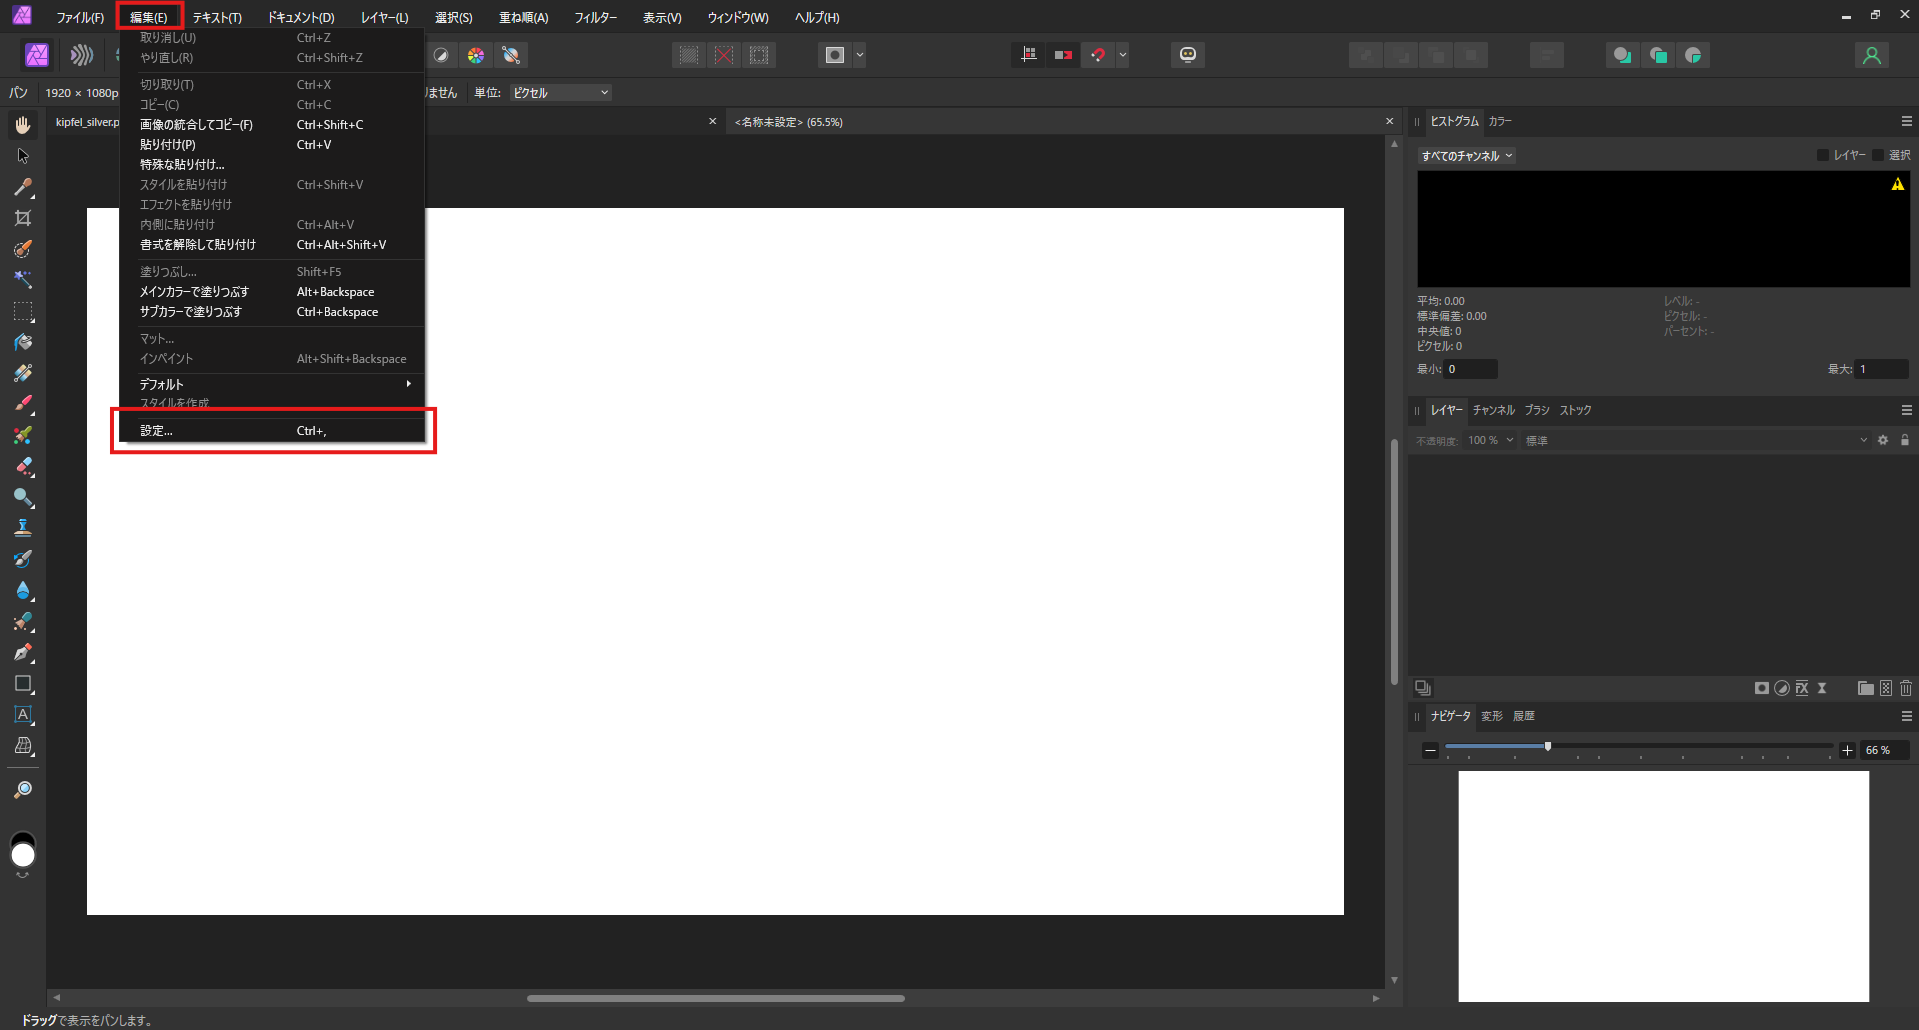
Task: Select the Artistic Text tool
Action: click(23, 715)
